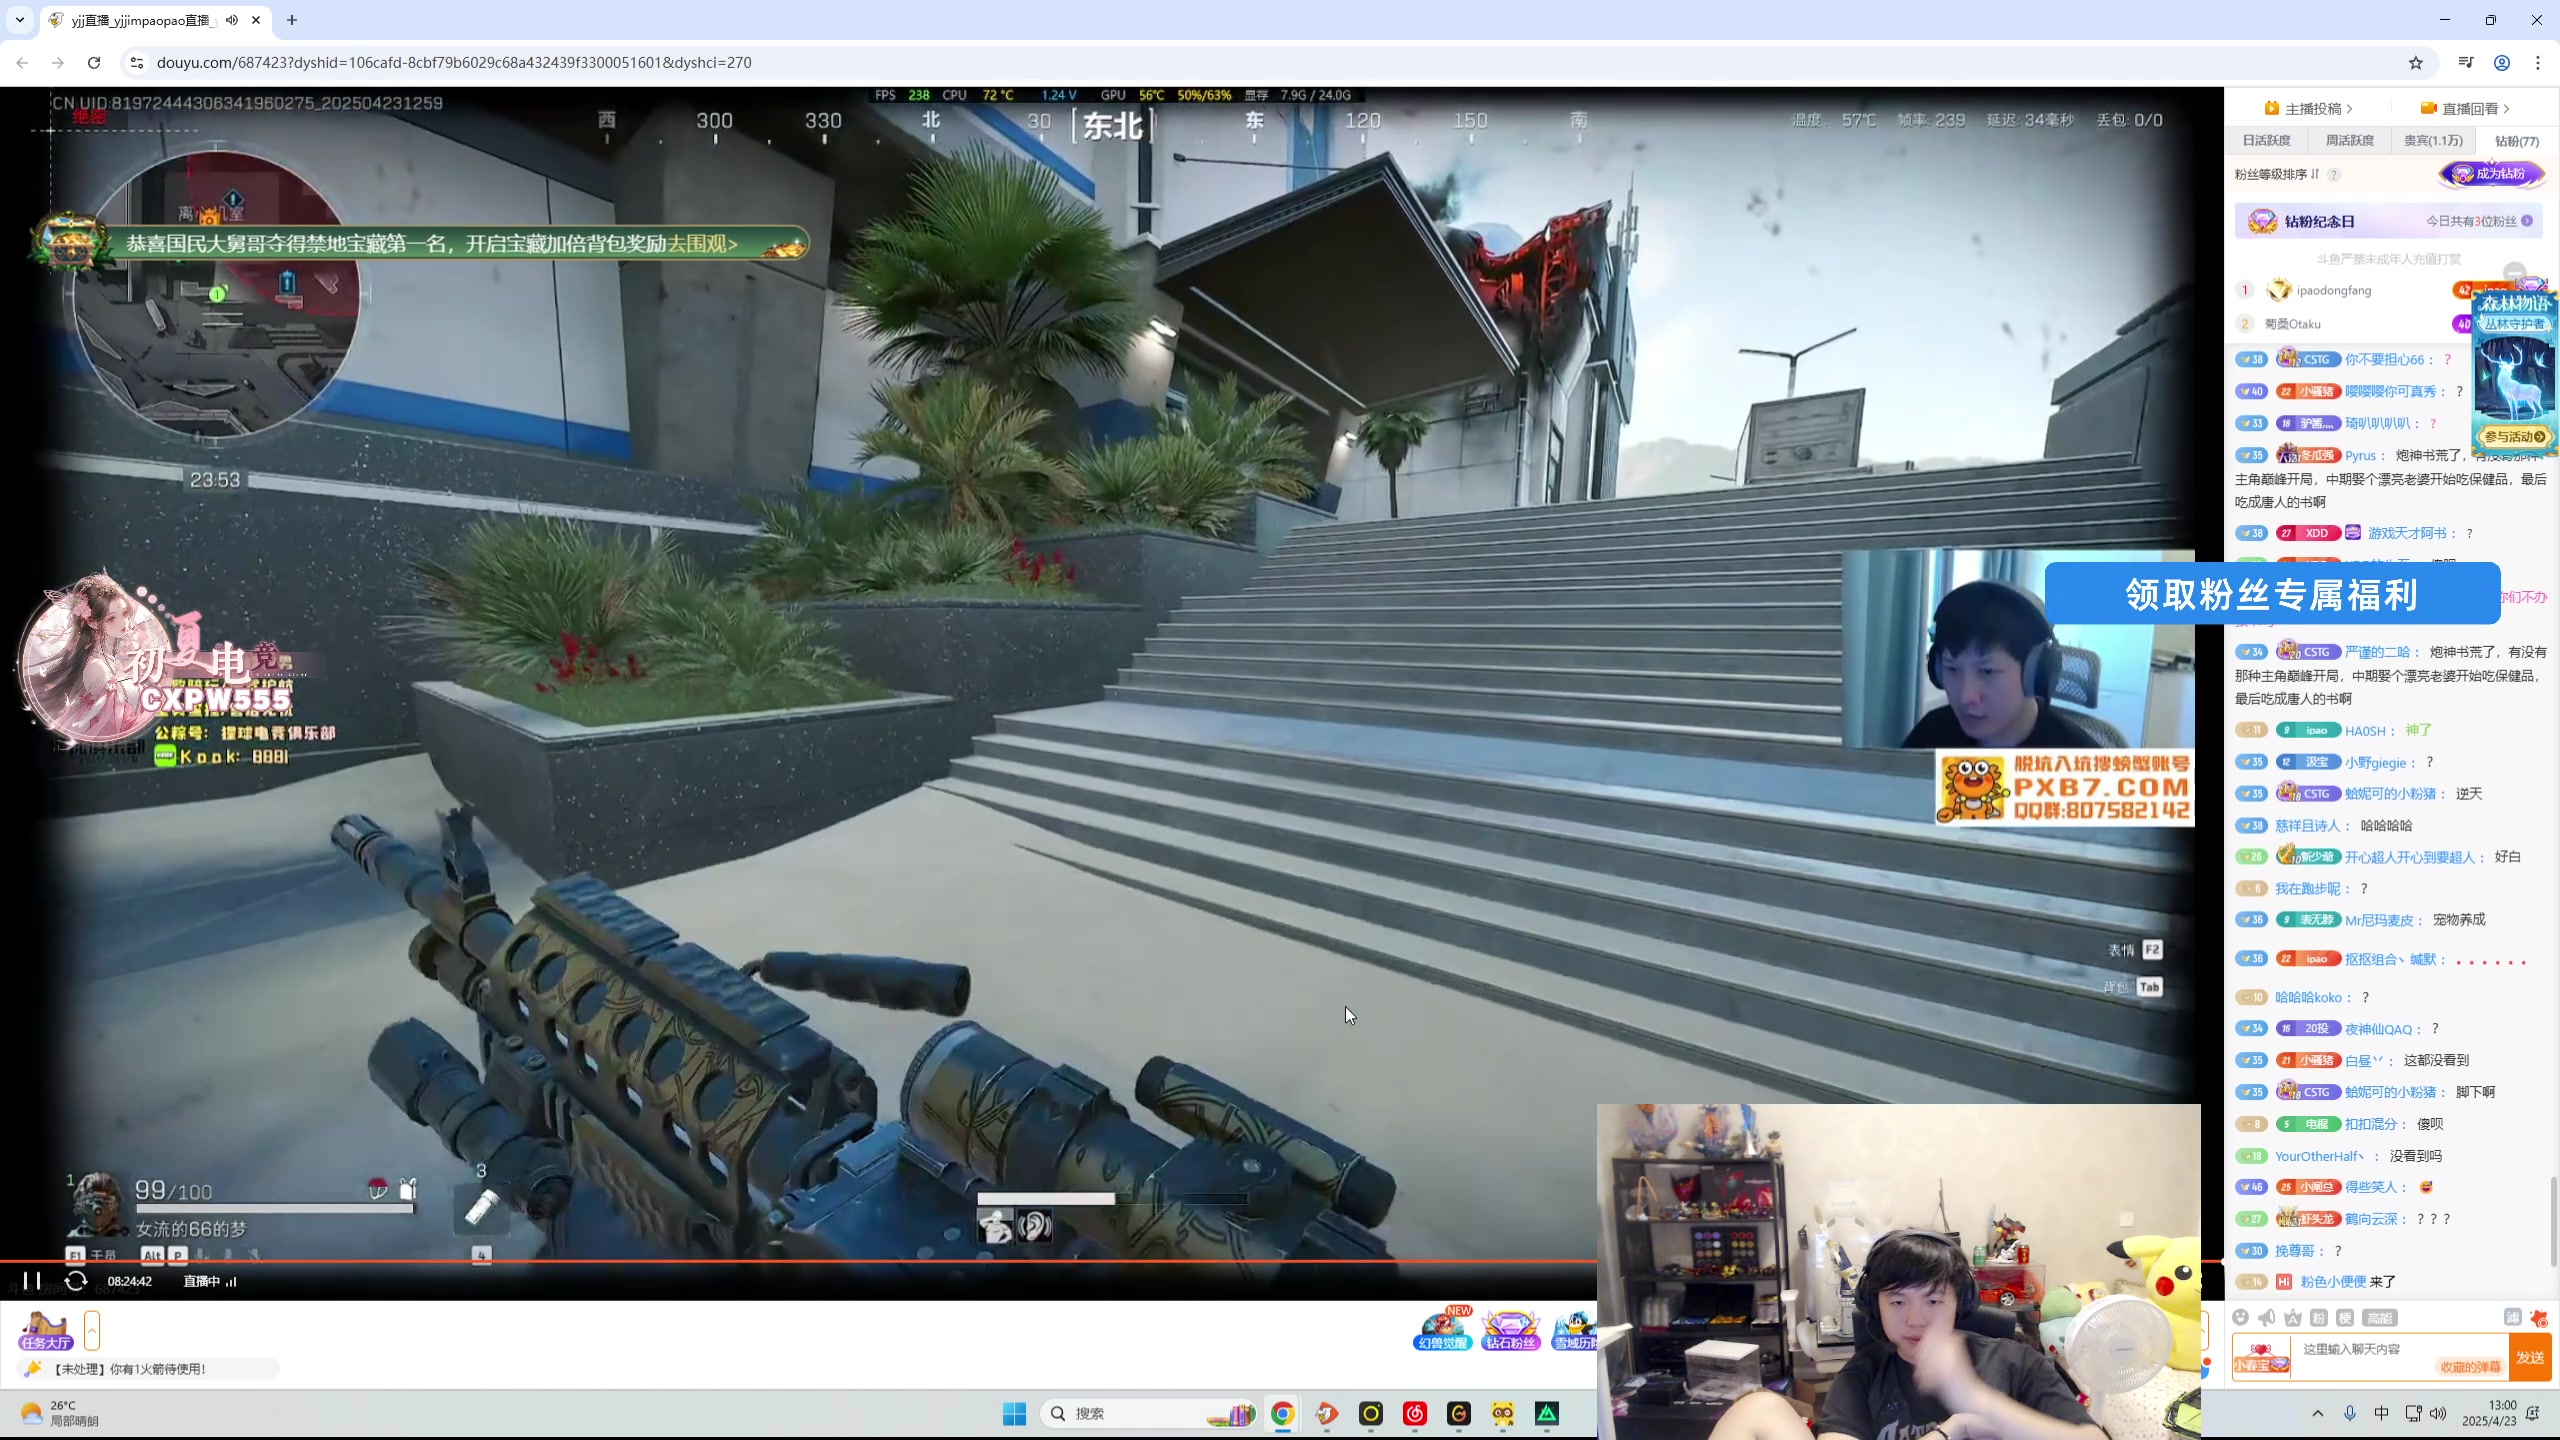2560x1440 pixels.
Task: Click the megaphone broadcast icon in chat toolbar
Action: [2267, 1318]
